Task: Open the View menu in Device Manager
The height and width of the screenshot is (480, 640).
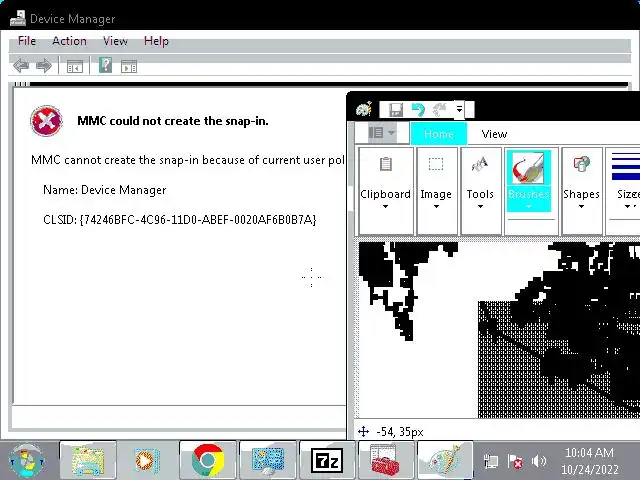Action: point(115,41)
